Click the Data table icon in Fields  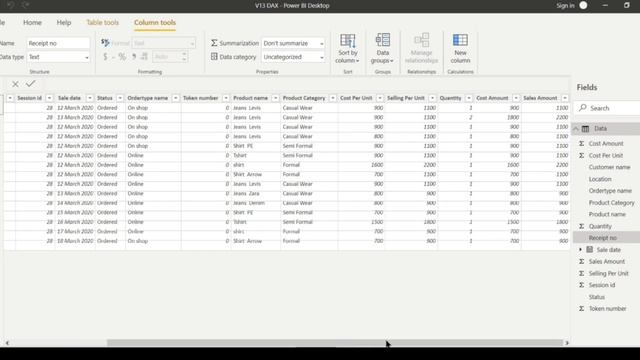[x=585, y=129]
